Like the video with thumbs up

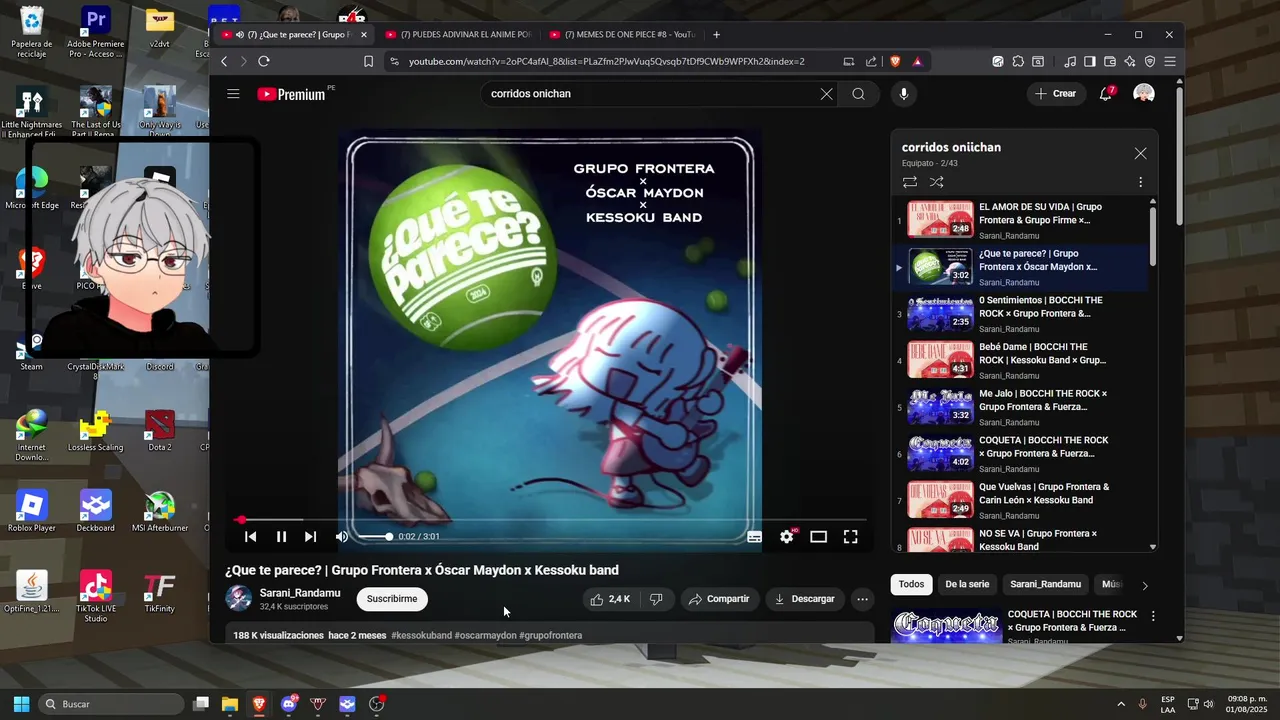(x=611, y=599)
